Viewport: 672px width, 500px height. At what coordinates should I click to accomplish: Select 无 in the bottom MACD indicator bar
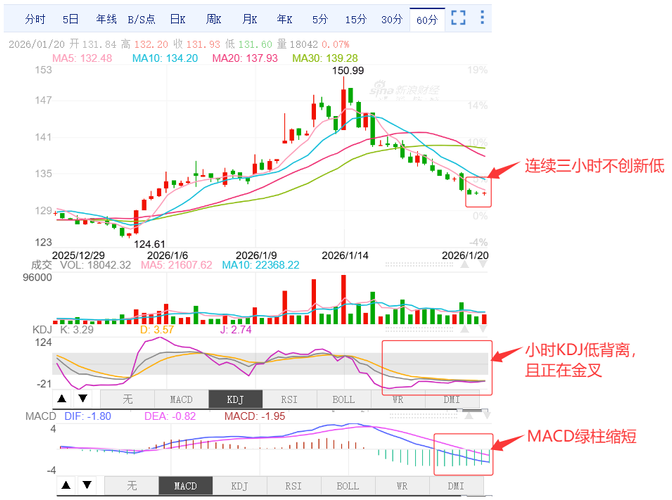tap(132, 486)
